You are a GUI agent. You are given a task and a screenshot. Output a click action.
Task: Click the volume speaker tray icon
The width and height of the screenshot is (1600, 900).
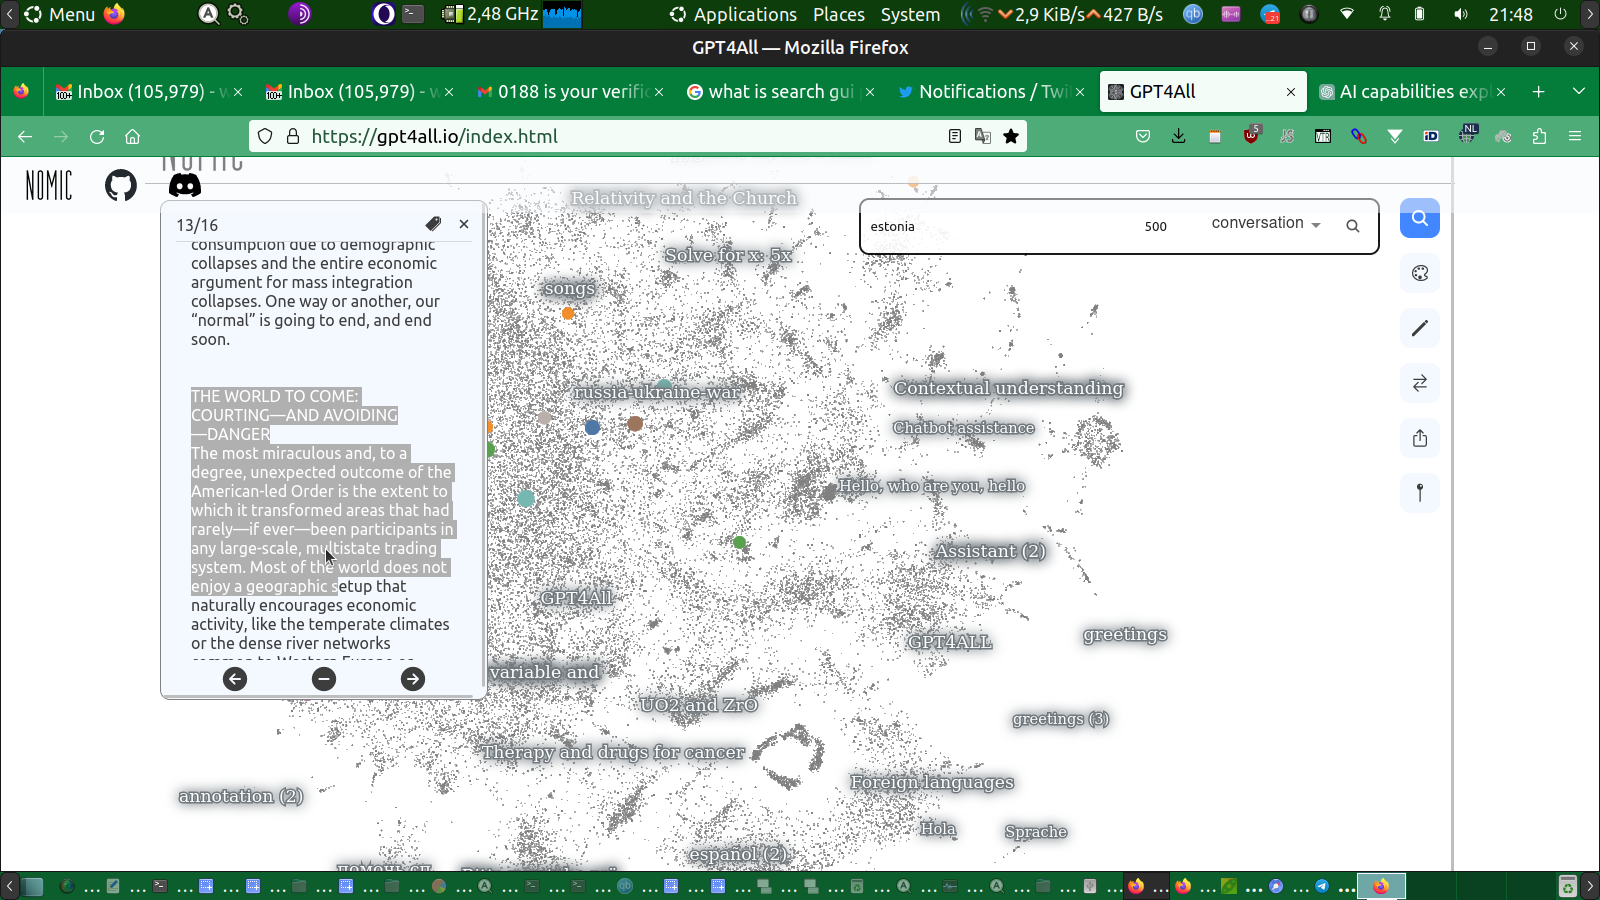point(1461,14)
